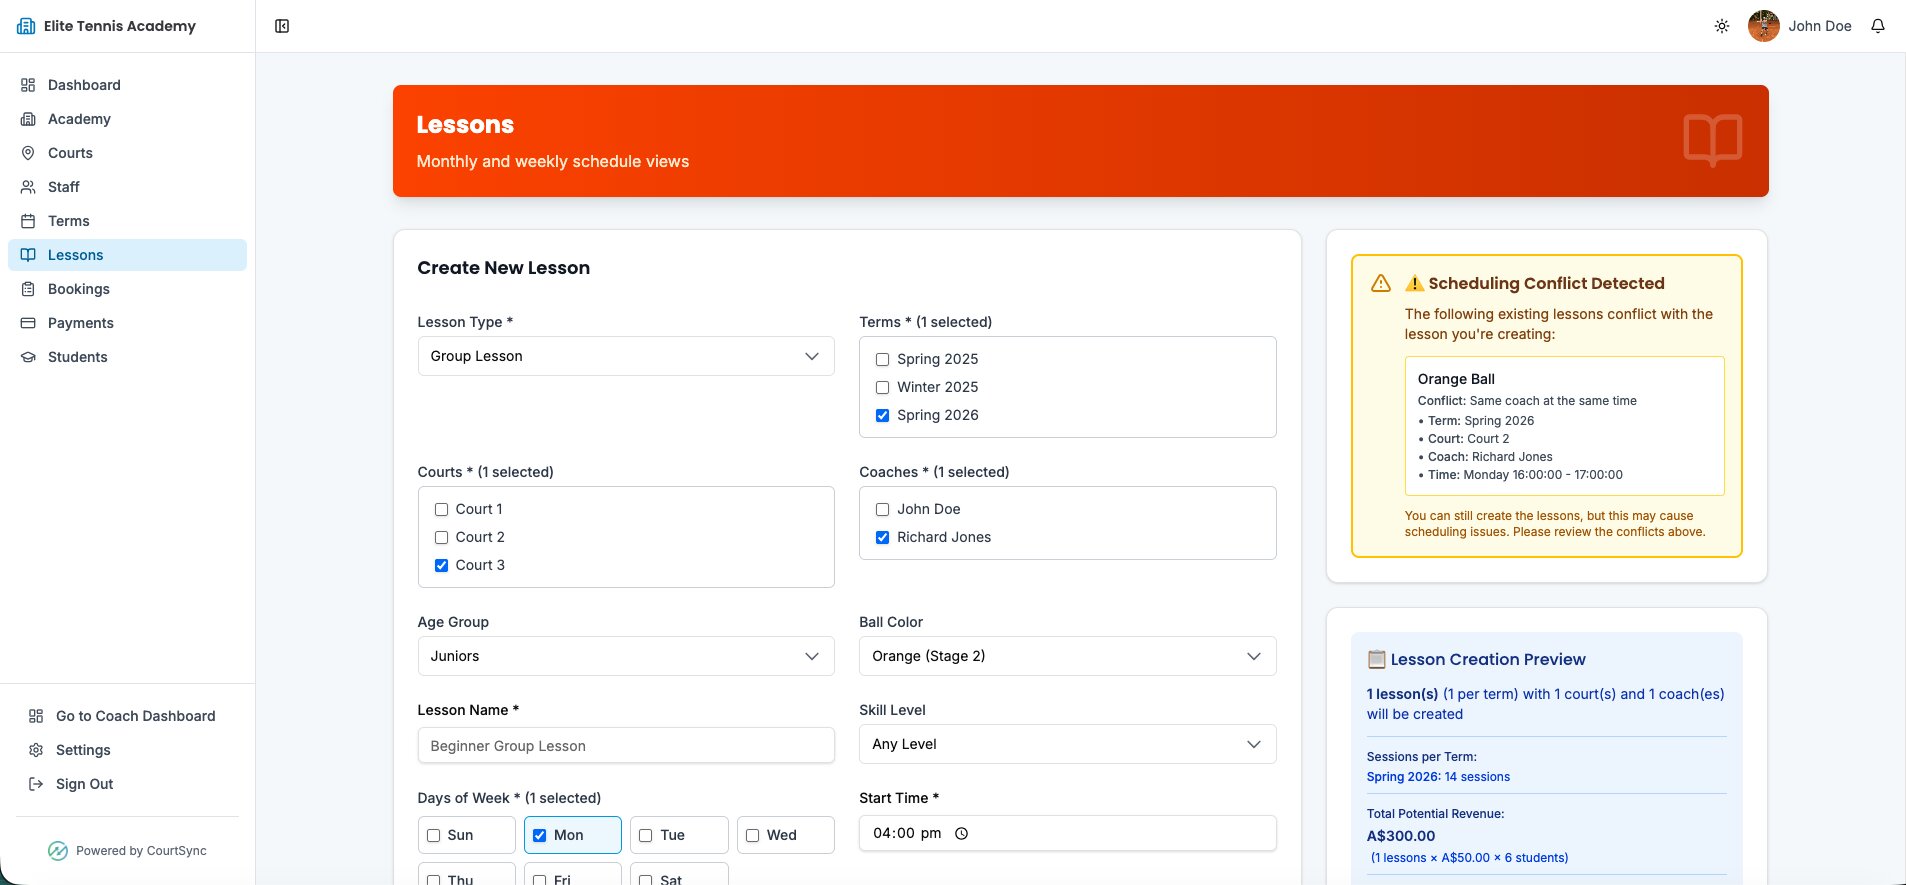Click John Doe's profile avatar

[x=1763, y=26]
